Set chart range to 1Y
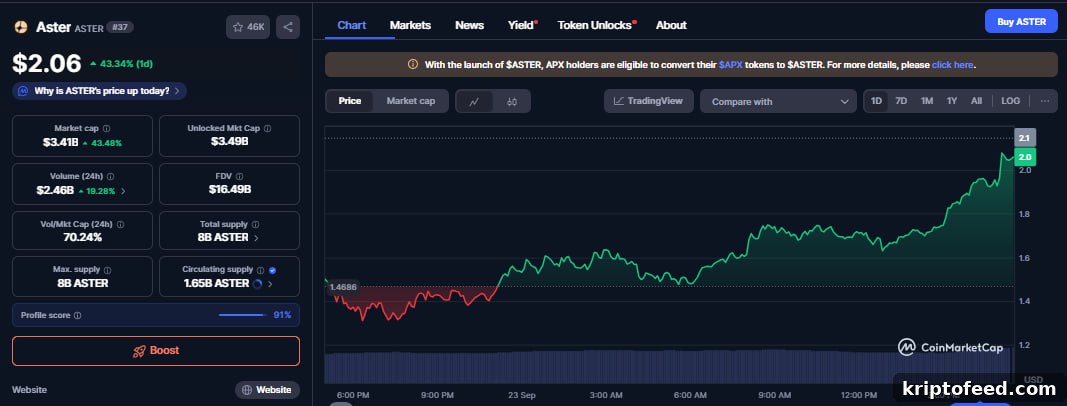The width and height of the screenshot is (1067, 406). point(952,101)
